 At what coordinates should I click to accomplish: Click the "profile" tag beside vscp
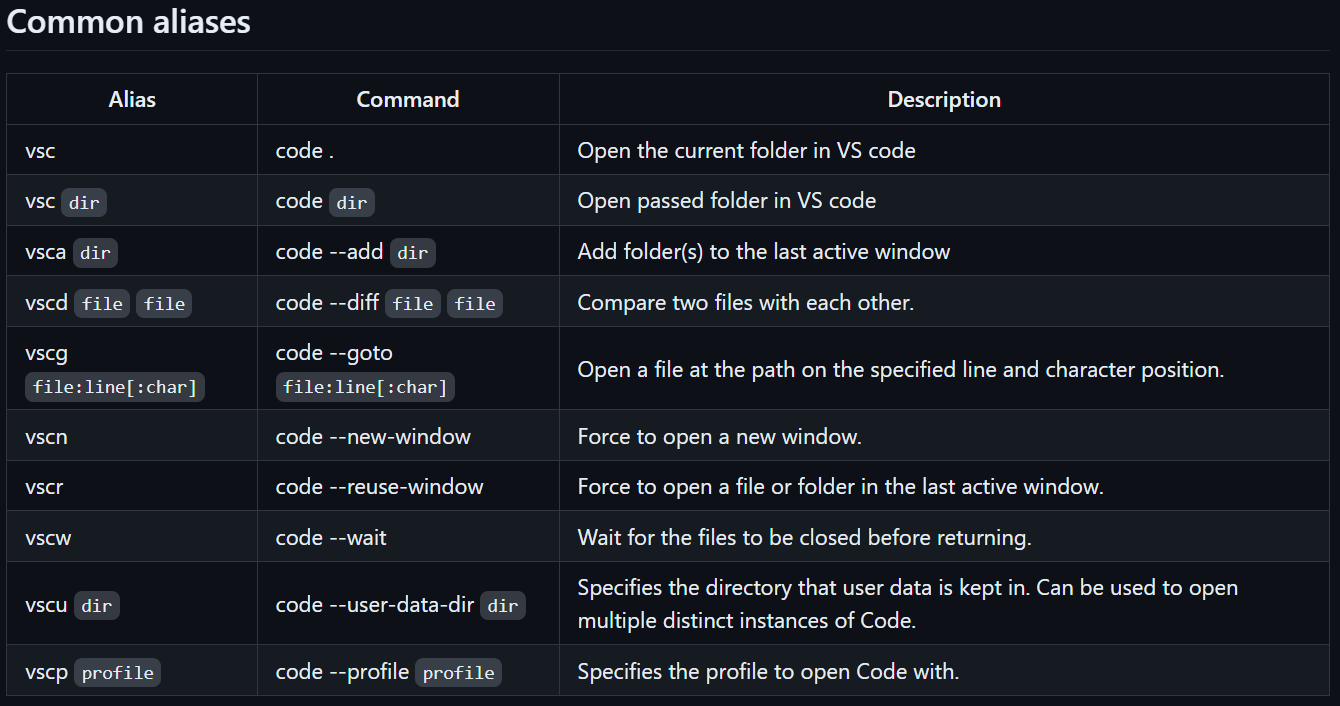pyautogui.click(x=118, y=673)
